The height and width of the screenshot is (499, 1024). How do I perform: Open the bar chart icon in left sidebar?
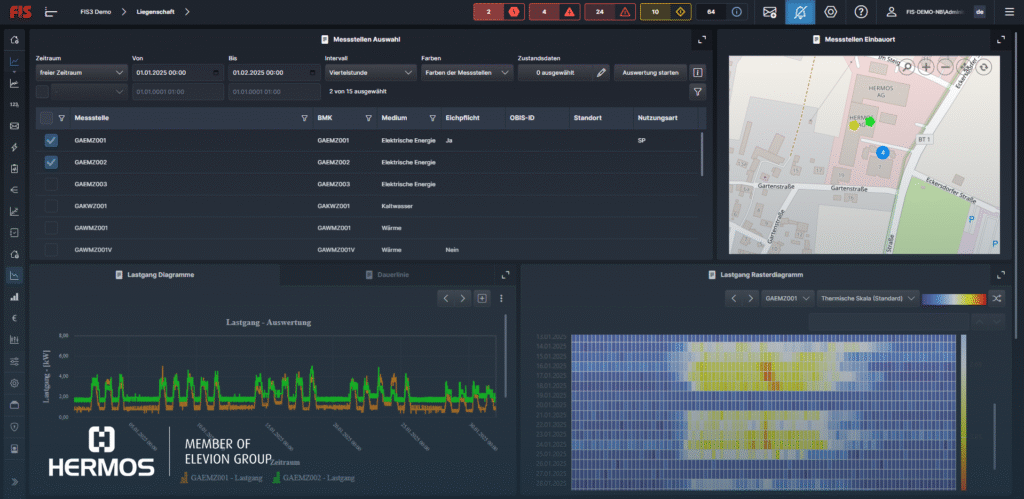point(14,297)
